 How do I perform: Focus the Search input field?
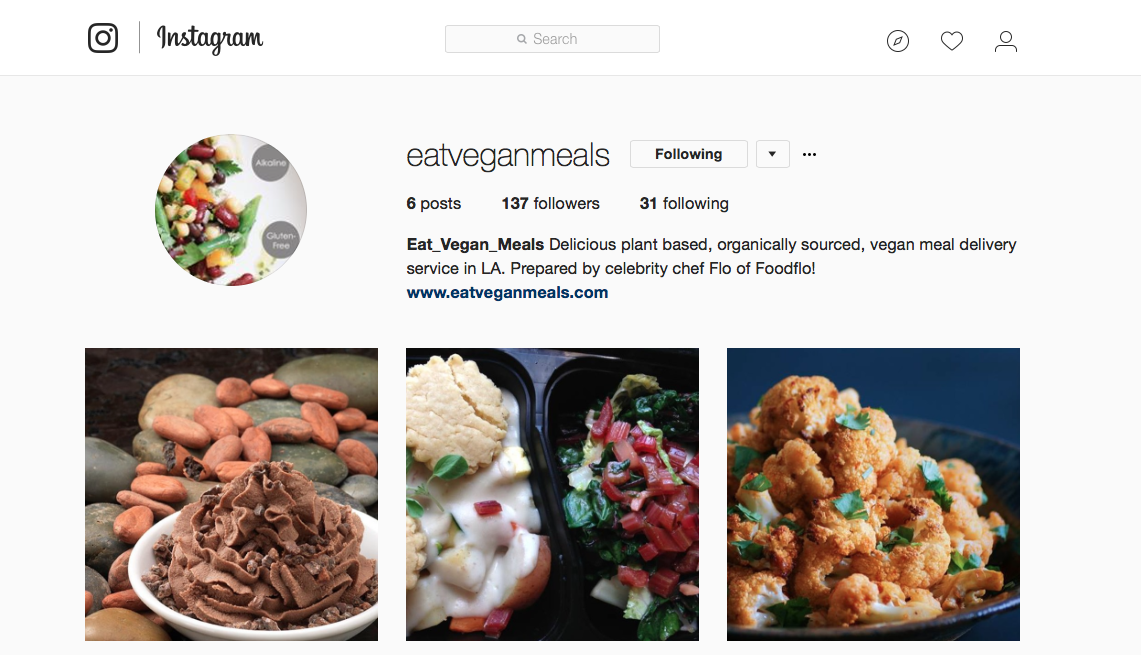click(552, 39)
